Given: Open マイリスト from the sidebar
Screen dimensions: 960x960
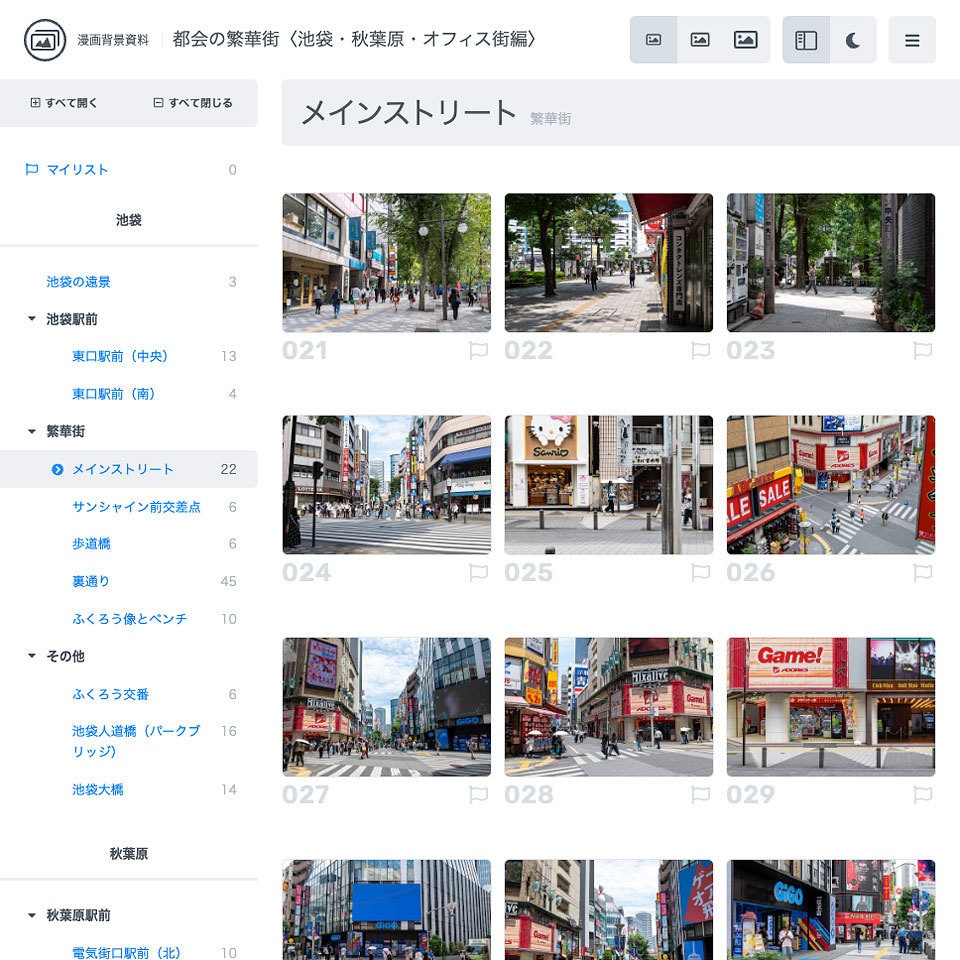Looking at the screenshot, I should pos(76,169).
